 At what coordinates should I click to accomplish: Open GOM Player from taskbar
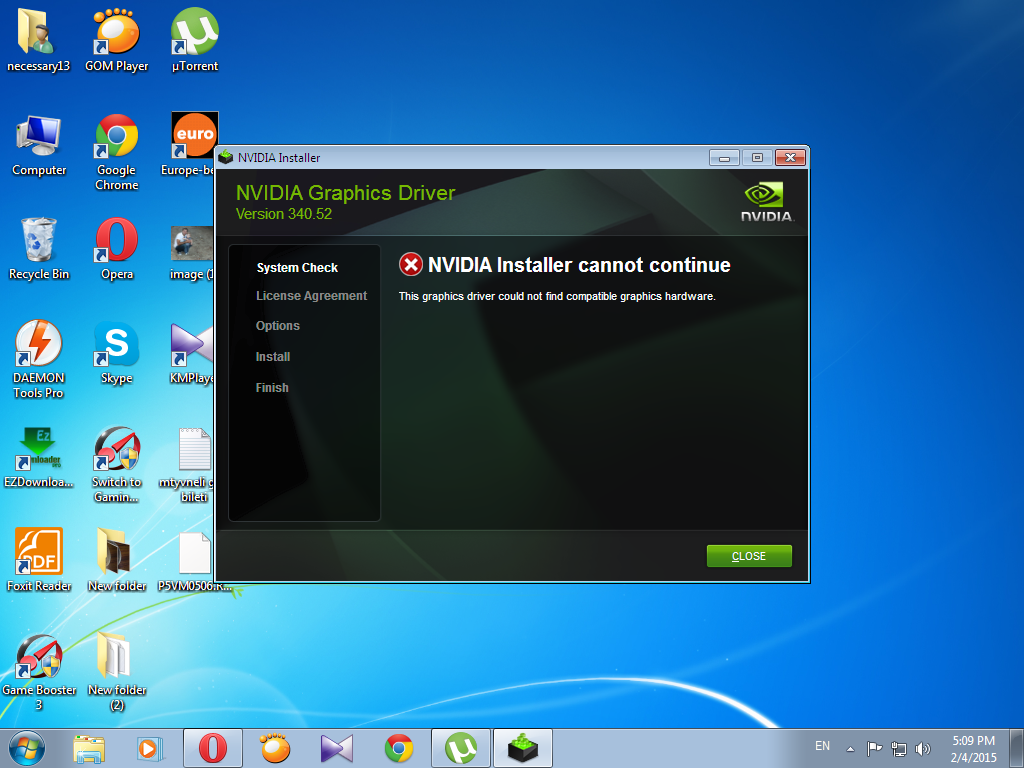point(275,748)
